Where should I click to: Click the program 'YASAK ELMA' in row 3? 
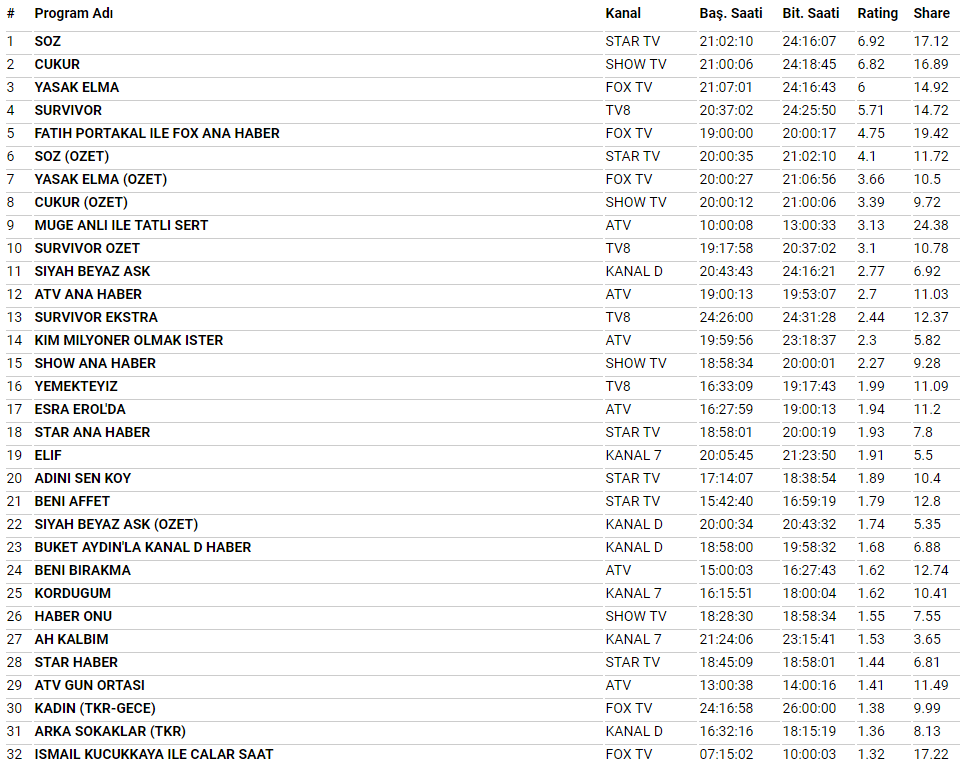[77, 88]
